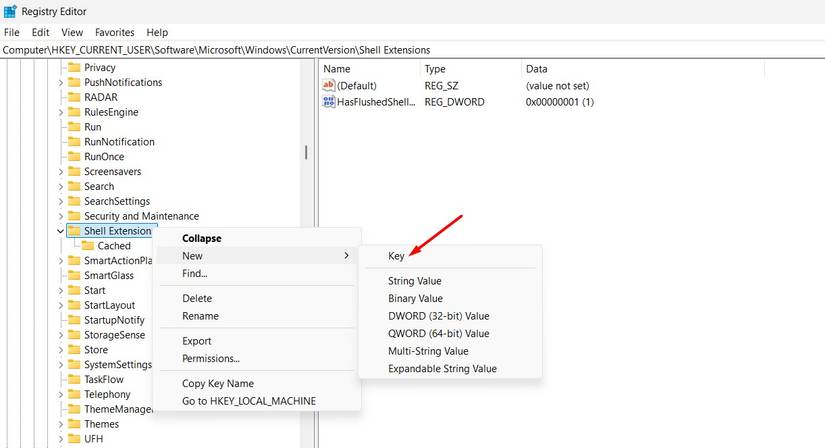Expand the Search key
The height and width of the screenshot is (448, 825).
pyautogui.click(x=61, y=186)
